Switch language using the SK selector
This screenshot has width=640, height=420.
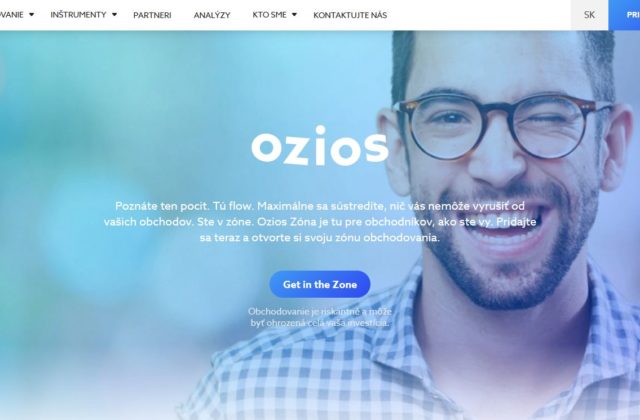[589, 15]
